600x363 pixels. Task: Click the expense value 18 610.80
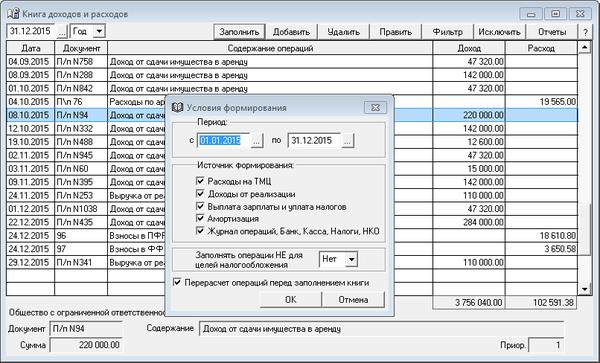pyautogui.click(x=558, y=236)
